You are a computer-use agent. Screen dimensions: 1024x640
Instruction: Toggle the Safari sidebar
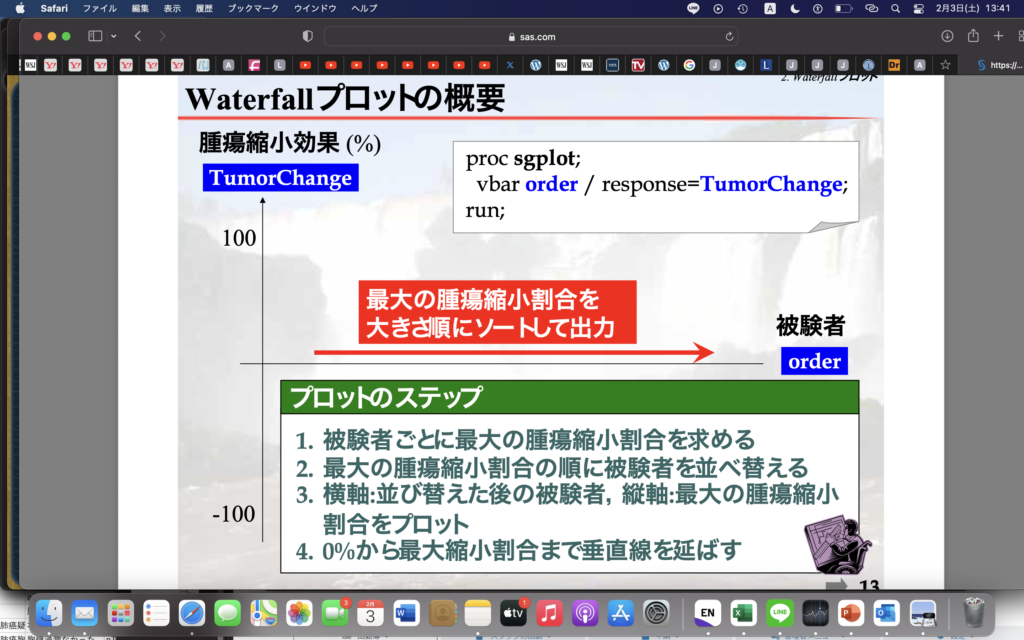[93, 35]
